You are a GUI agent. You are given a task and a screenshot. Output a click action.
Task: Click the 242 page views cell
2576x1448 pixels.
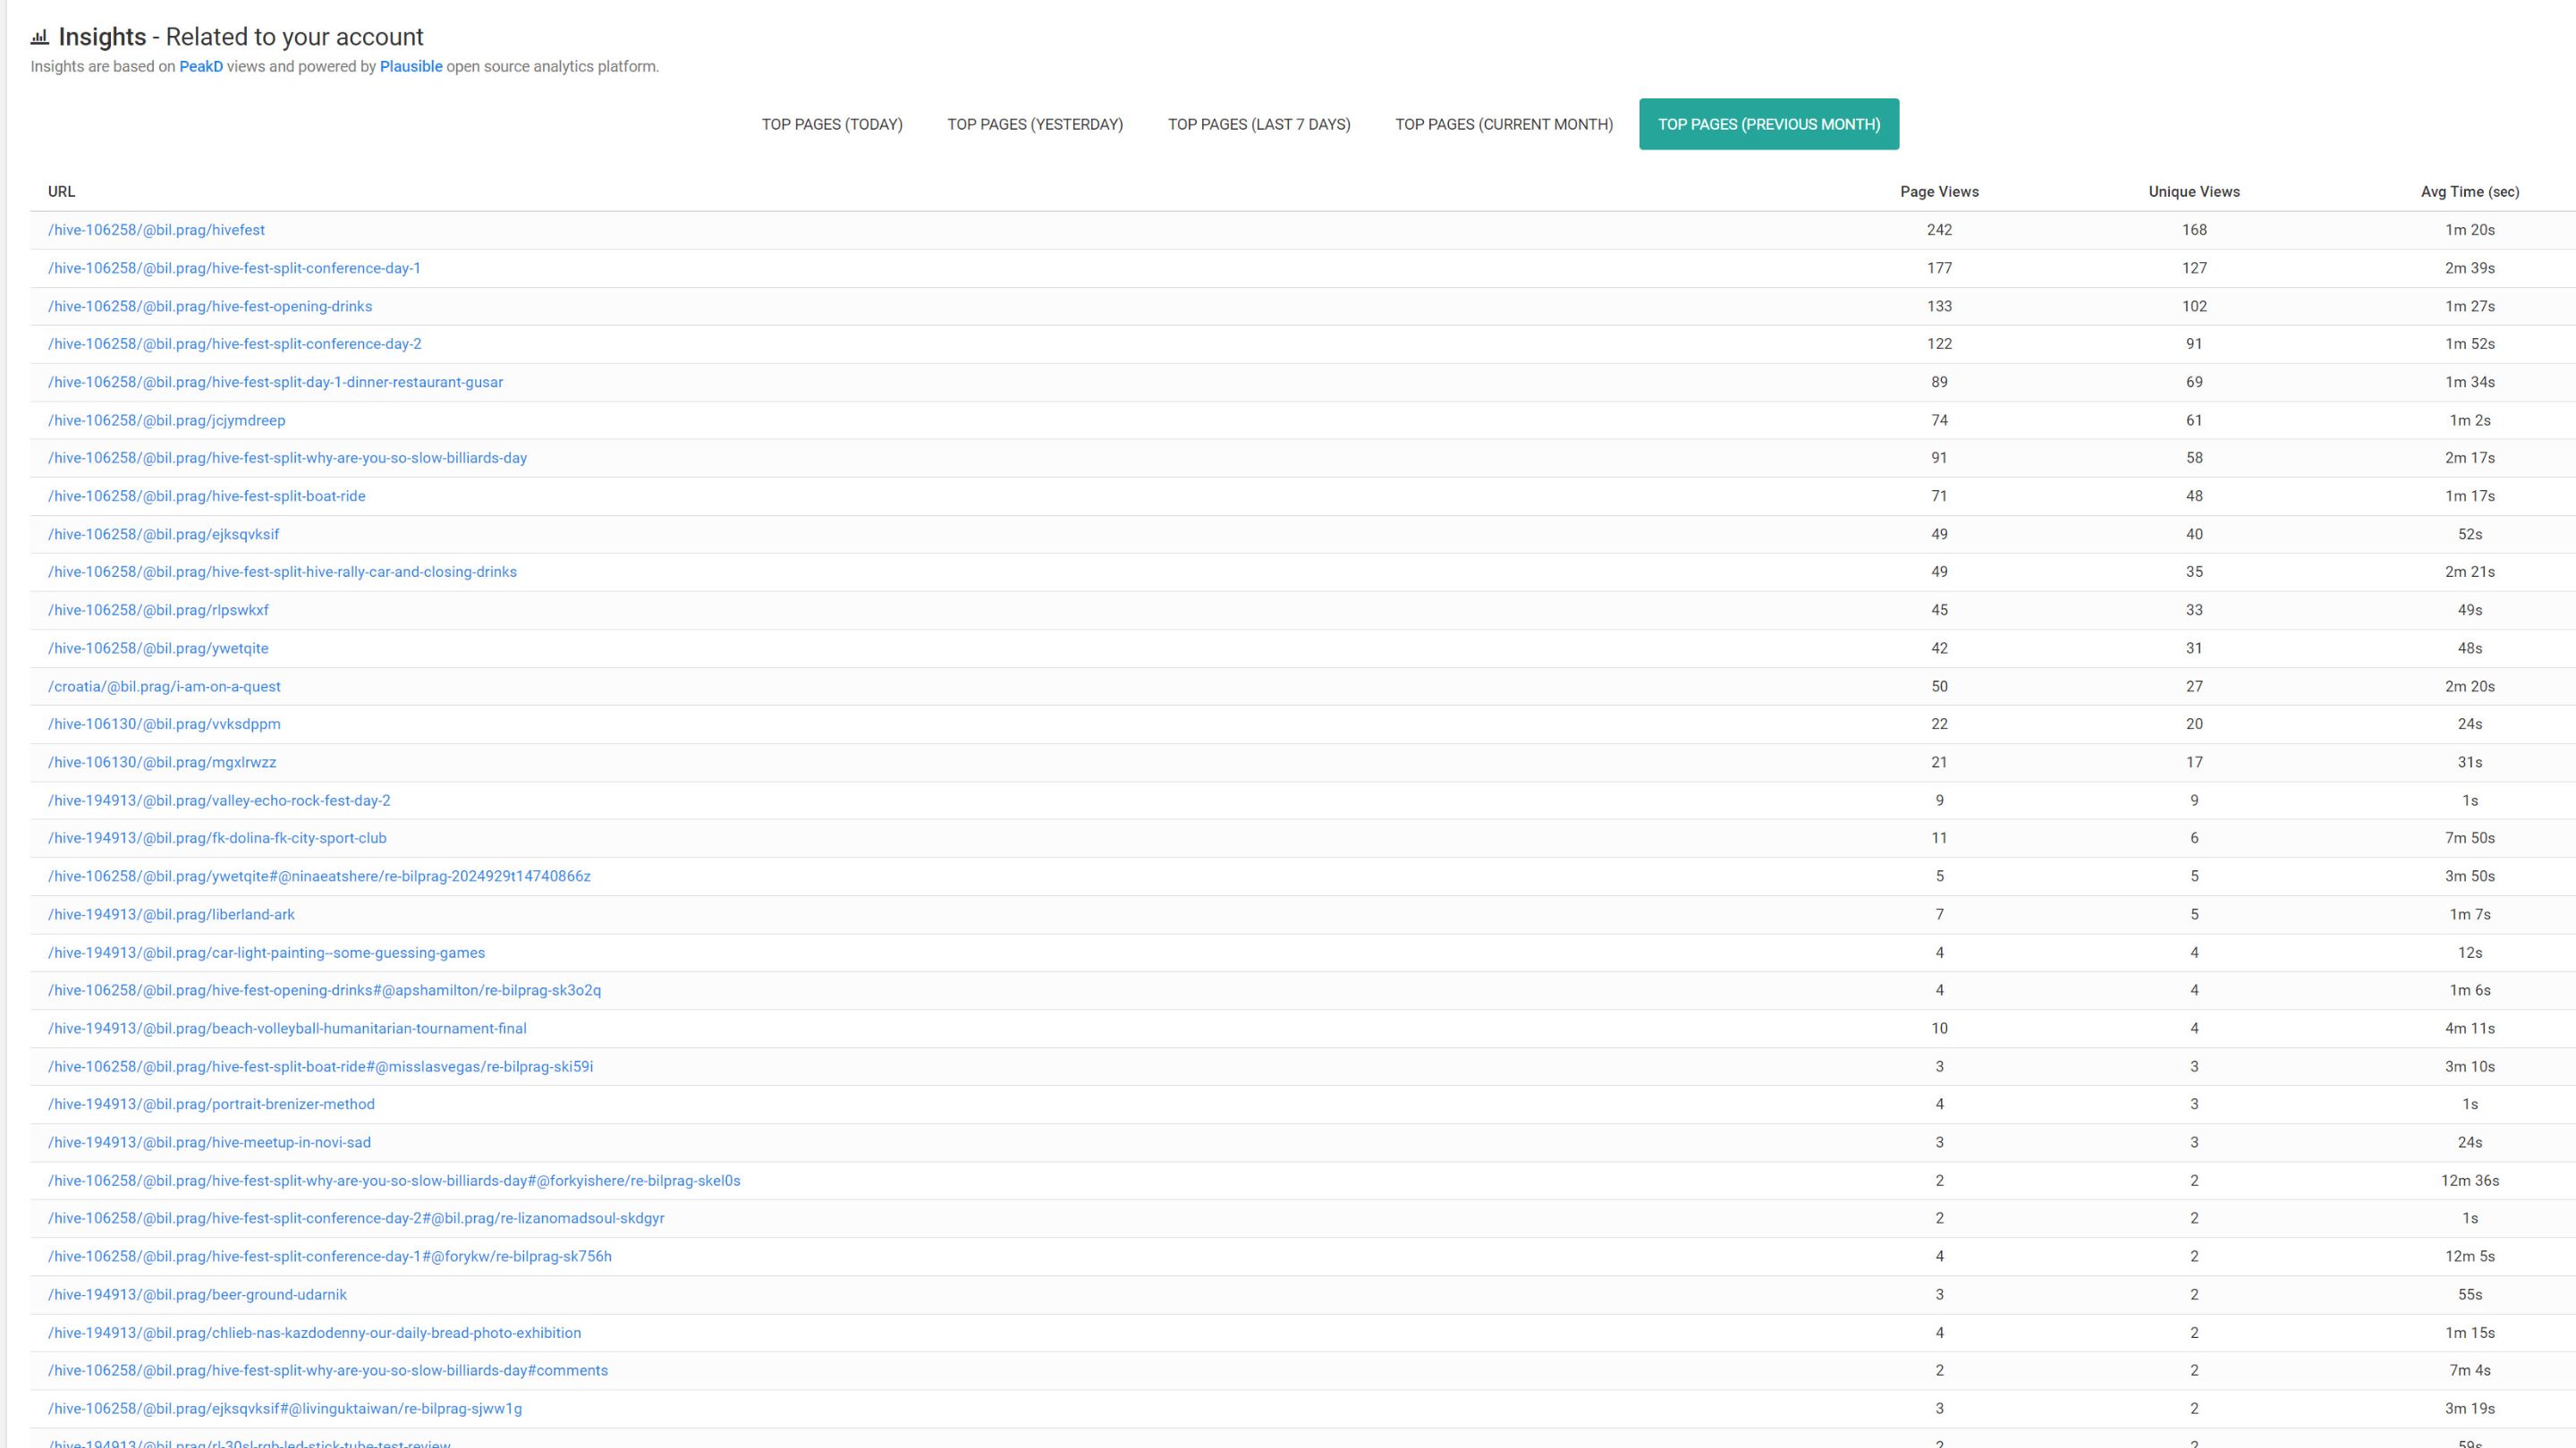[1939, 230]
